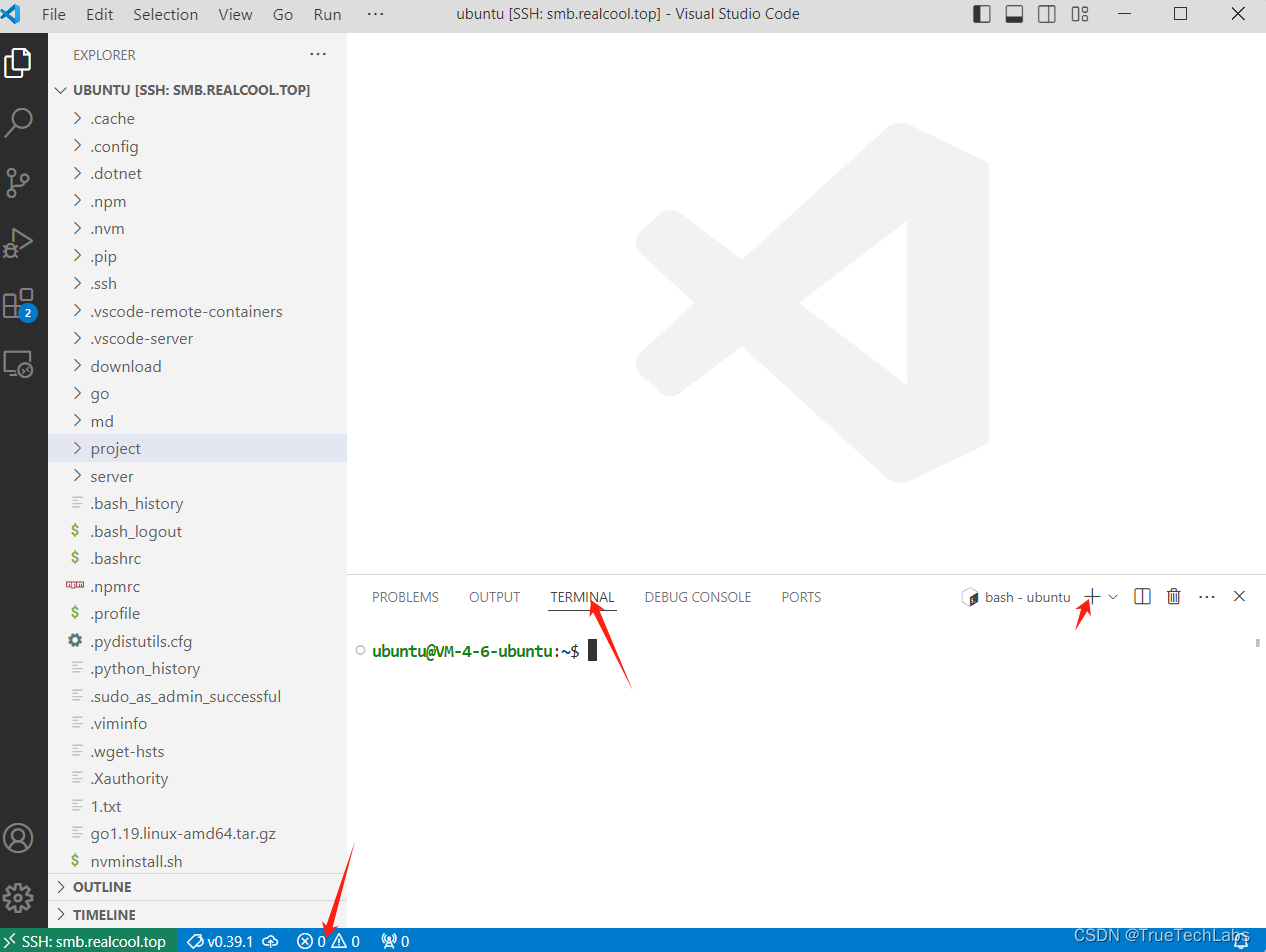
Task: Expand the .vscode-remote-containers folder
Action: point(198,311)
